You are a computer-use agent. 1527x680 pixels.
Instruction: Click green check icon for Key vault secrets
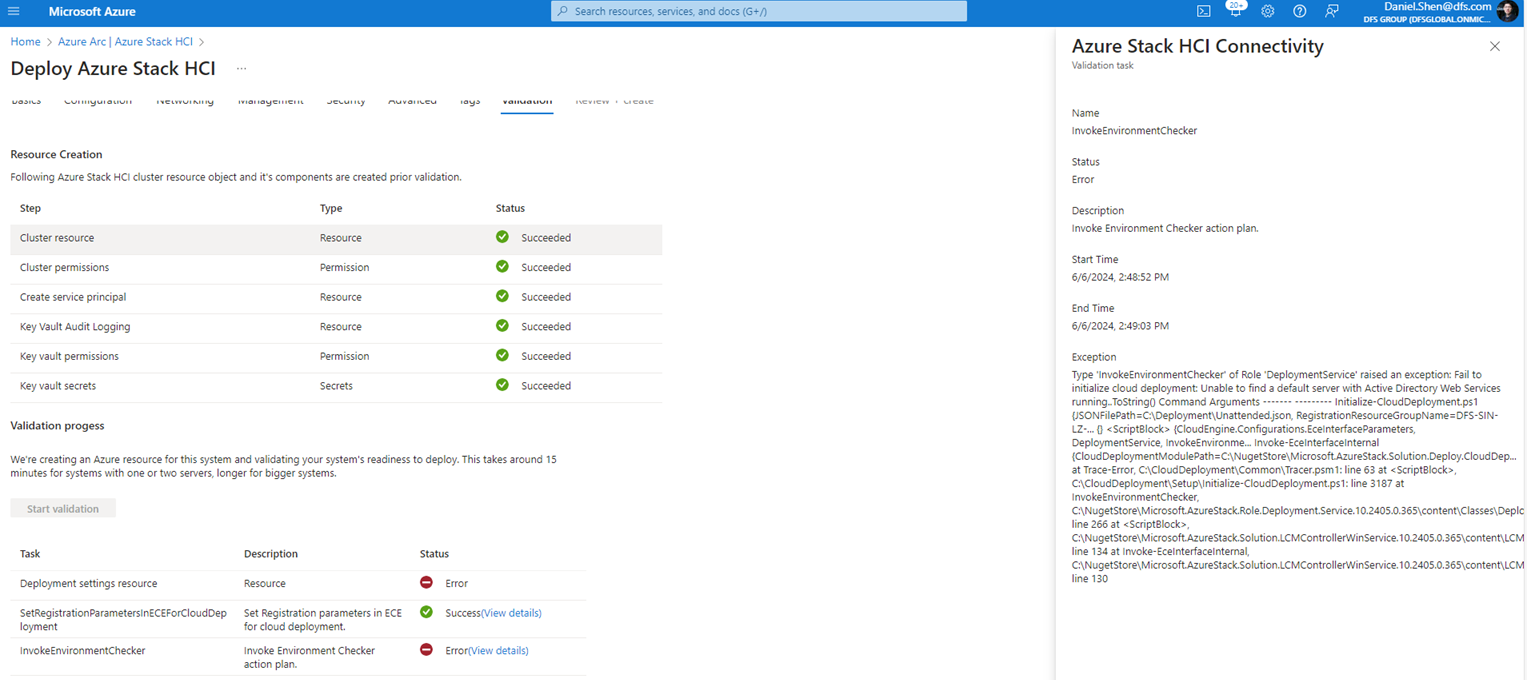click(x=502, y=385)
